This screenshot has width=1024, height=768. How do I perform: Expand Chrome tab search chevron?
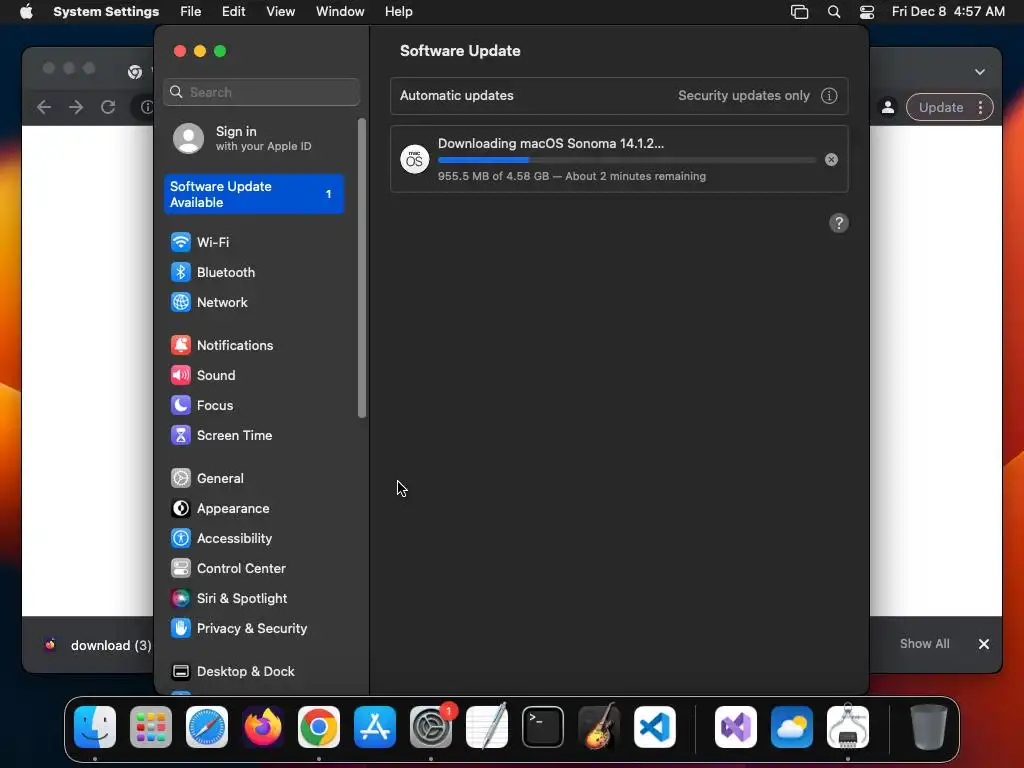pos(980,72)
